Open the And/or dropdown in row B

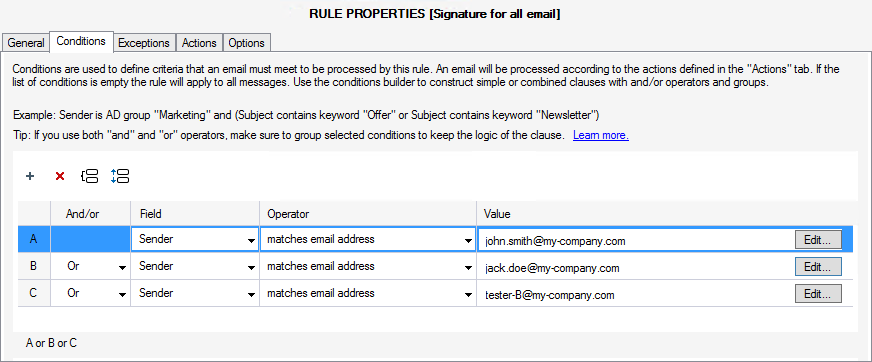(x=91, y=267)
